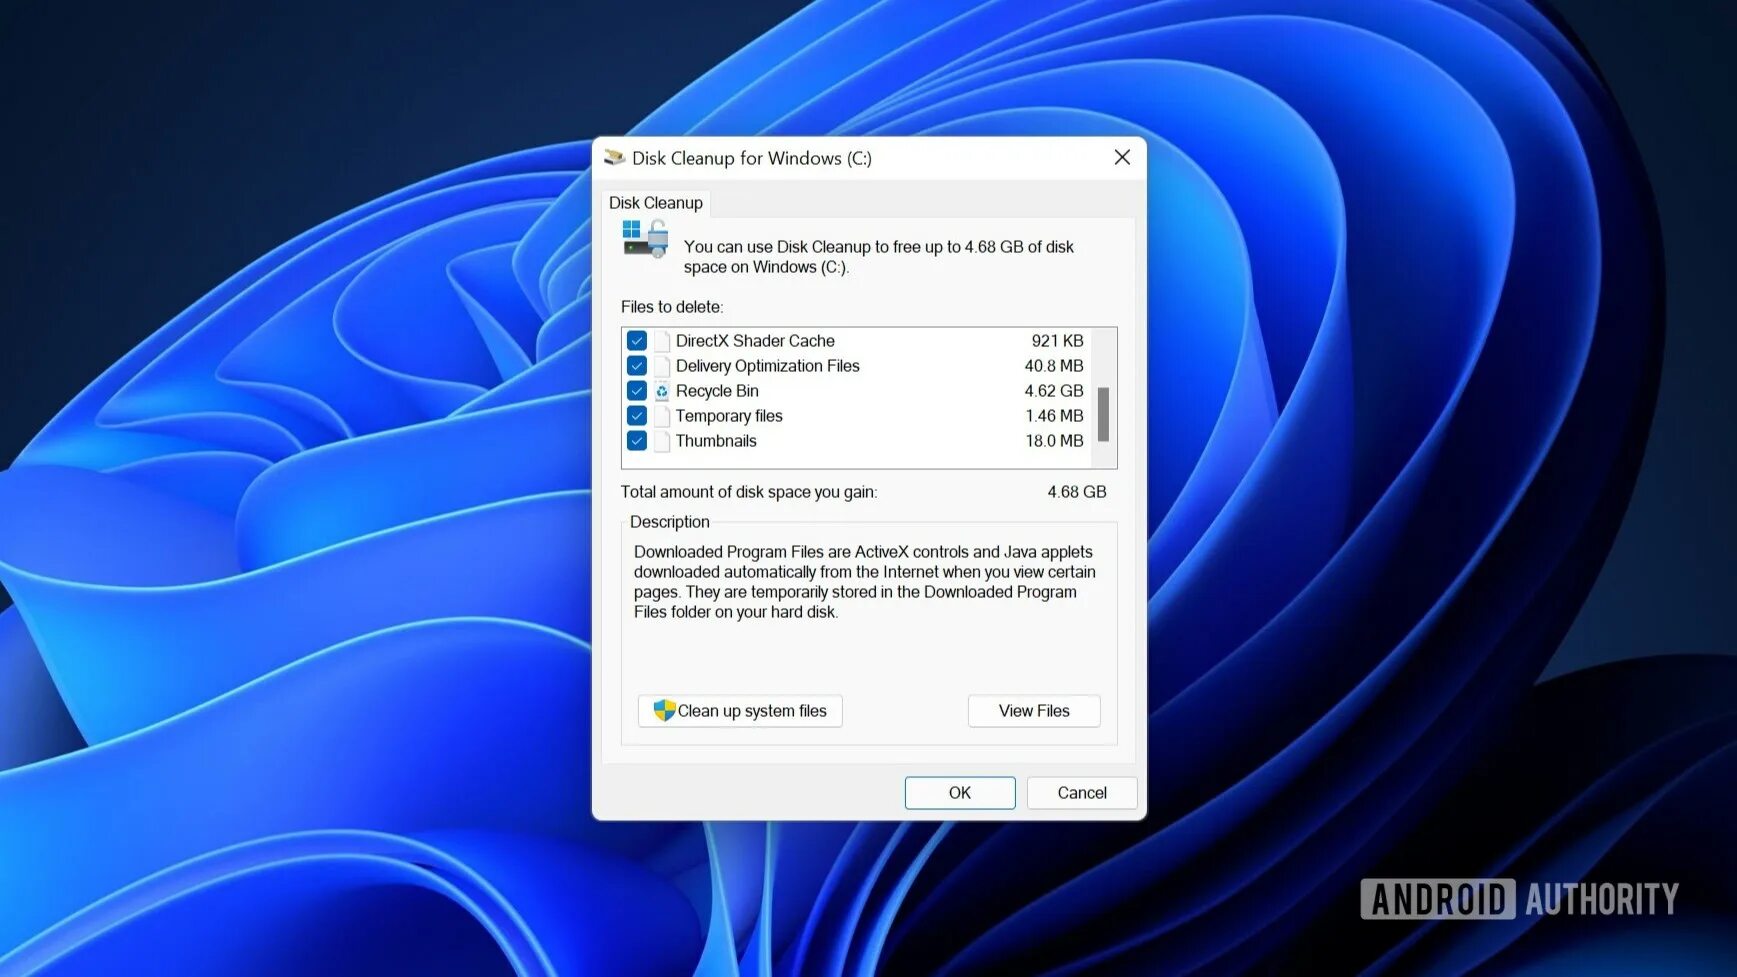Click the Temporary files page icon
The height and width of the screenshot is (977, 1737).
tap(662, 416)
